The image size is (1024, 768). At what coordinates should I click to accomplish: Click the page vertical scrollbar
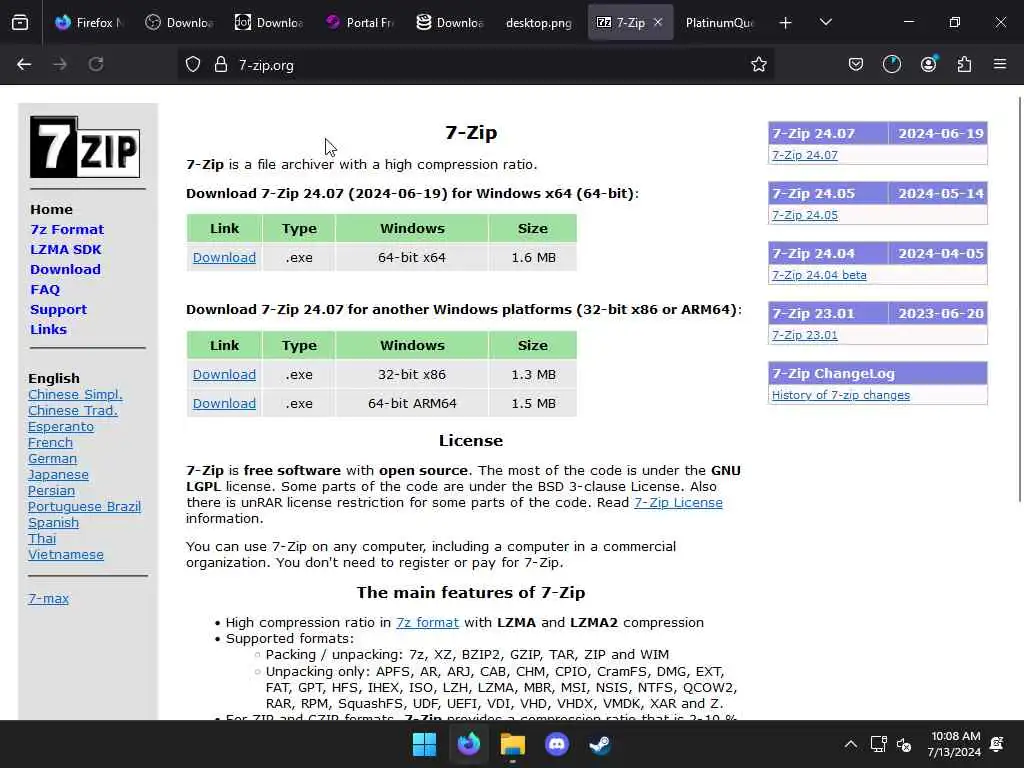click(1019, 299)
